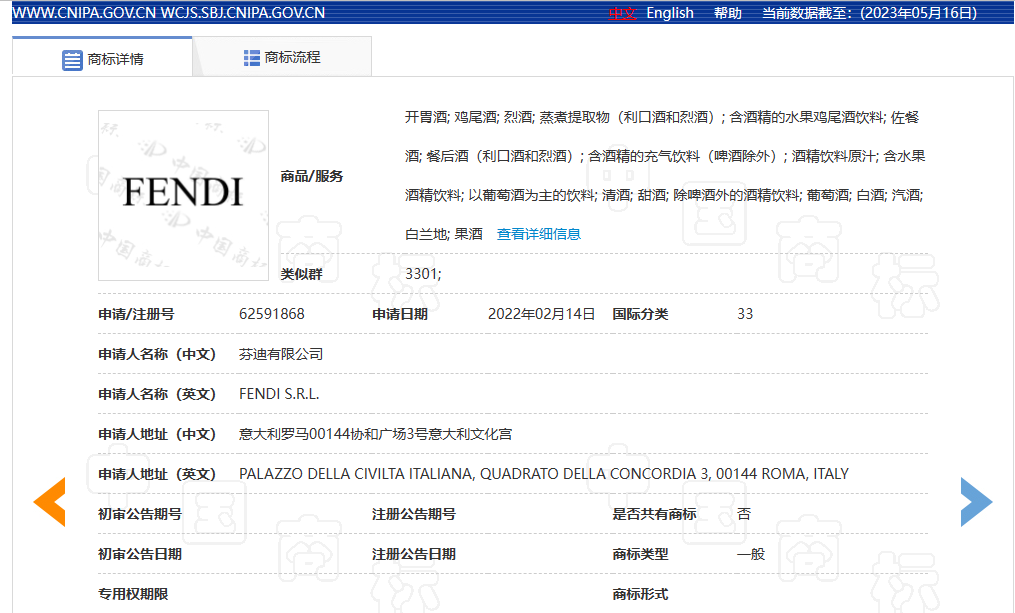Click the 初审公告期号 label
The image size is (1015, 613).
click(140, 514)
